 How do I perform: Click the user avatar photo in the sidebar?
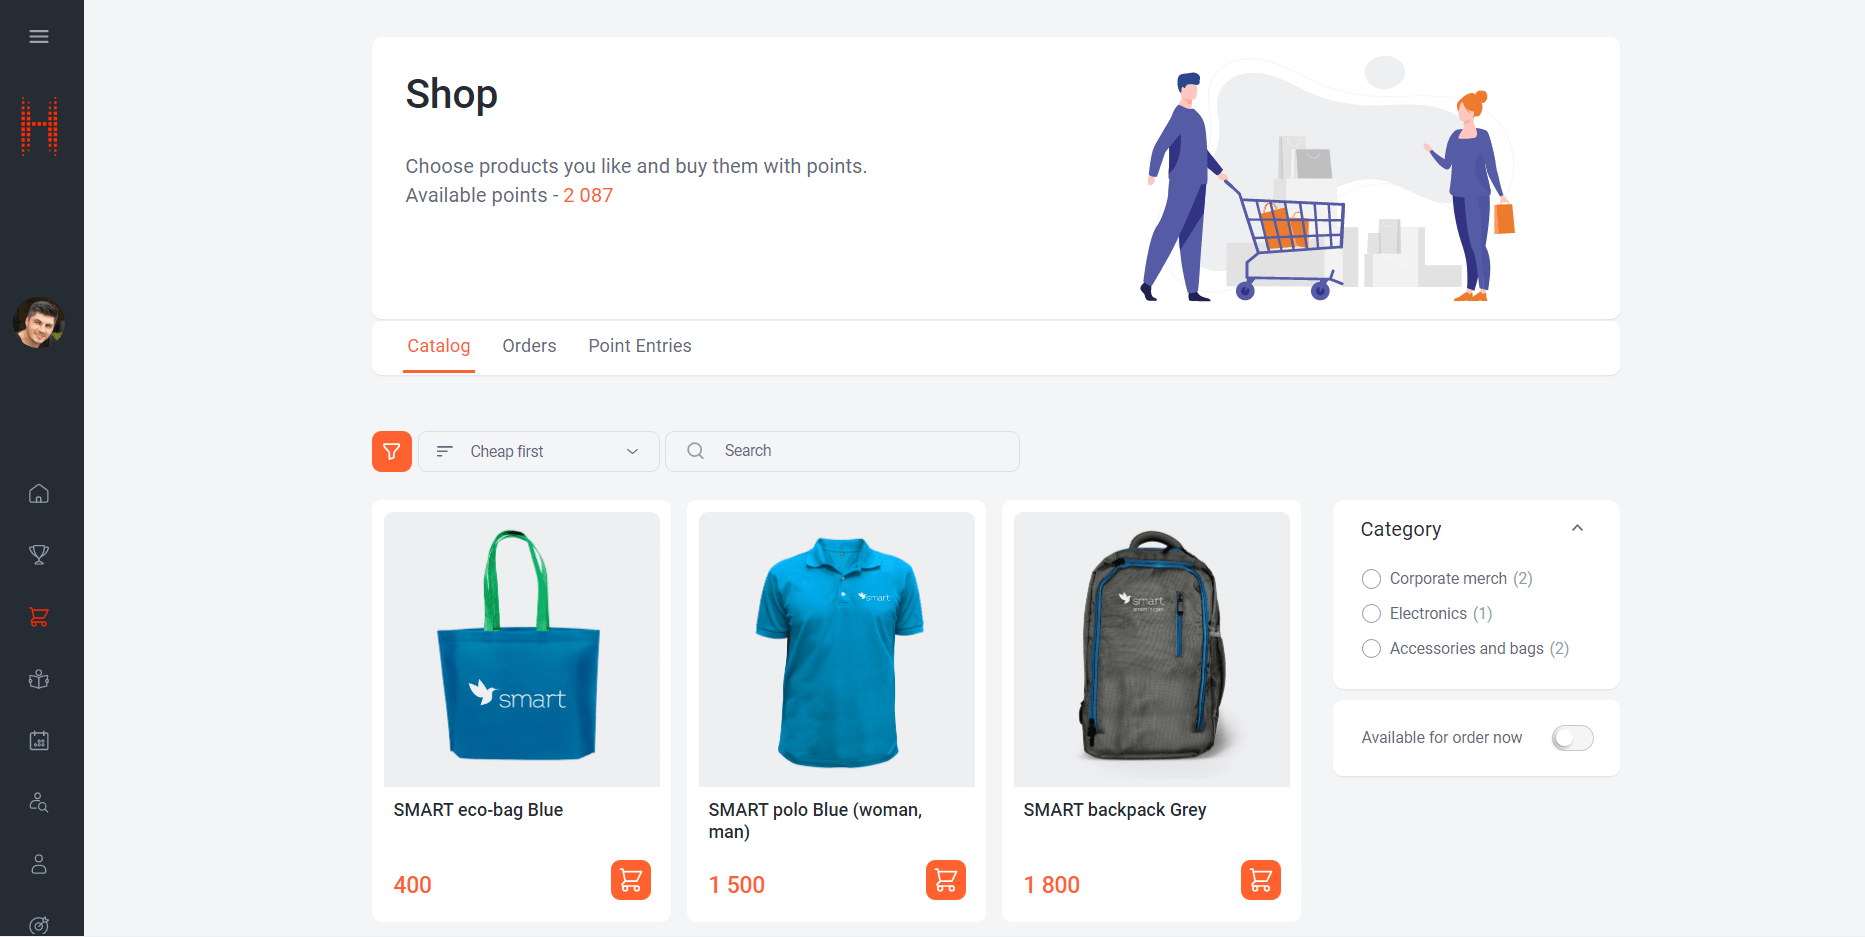(x=39, y=323)
